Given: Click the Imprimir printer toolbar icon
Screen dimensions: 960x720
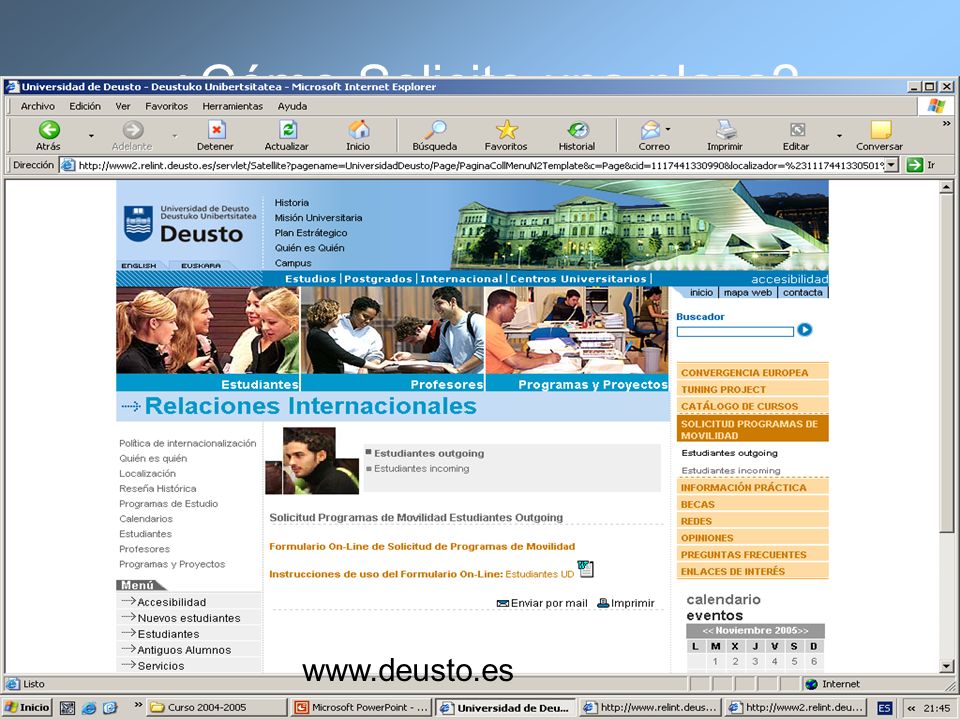Looking at the screenshot, I should pos(726,130).
